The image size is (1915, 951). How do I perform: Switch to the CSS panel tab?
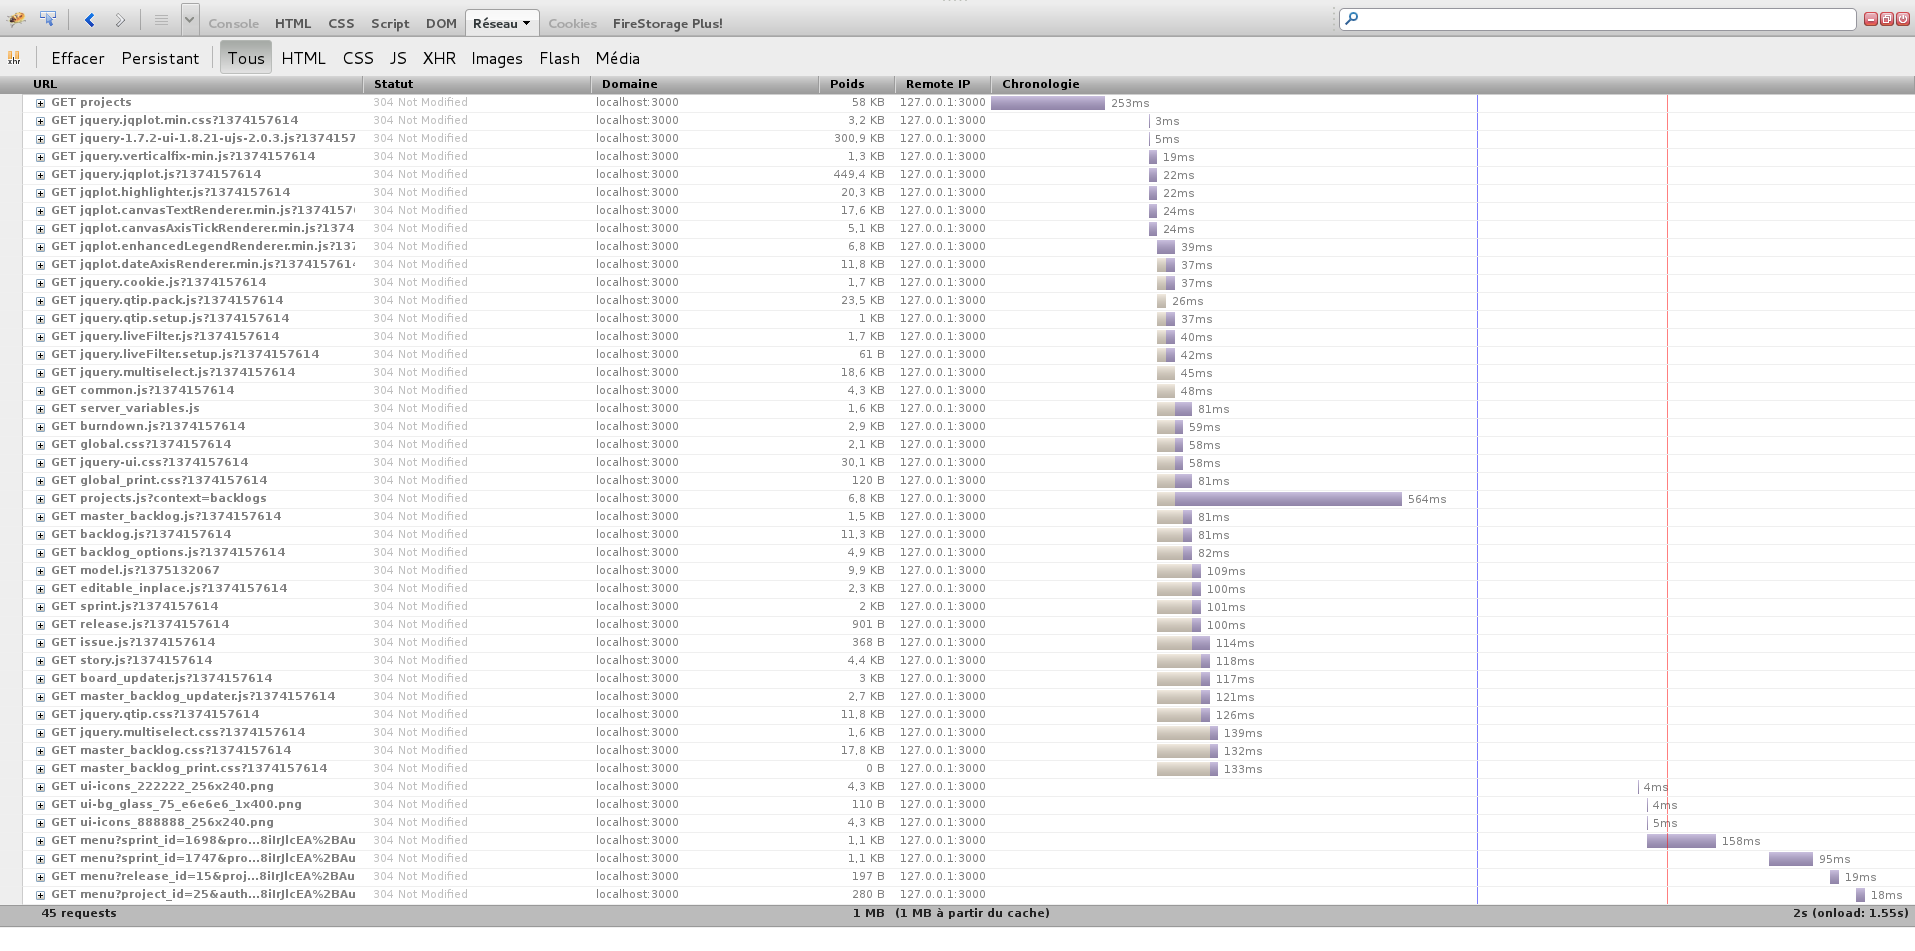tap(341, 23)
